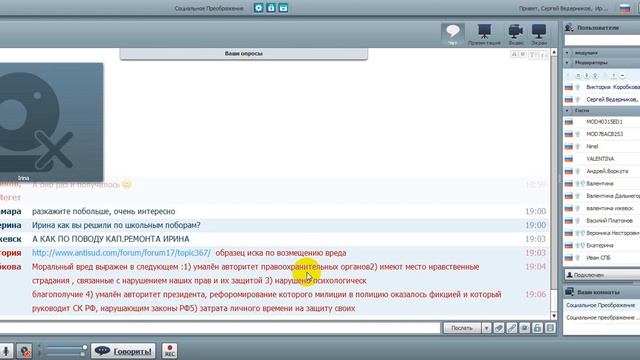Click the minus icon in moderators toolbar
The width and height of the screenshot is (640, 360).
click(x=622, y=76)
